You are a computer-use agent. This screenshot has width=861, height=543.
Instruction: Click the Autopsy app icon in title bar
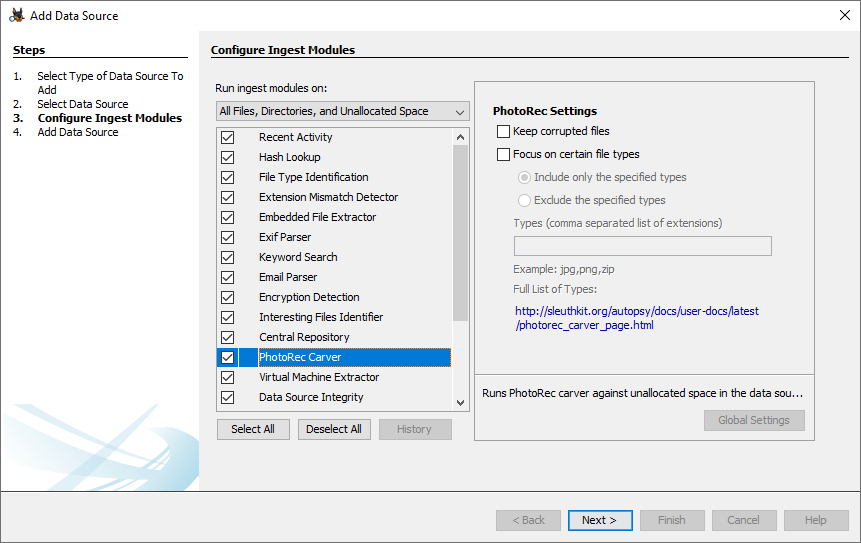coord(17,15)
